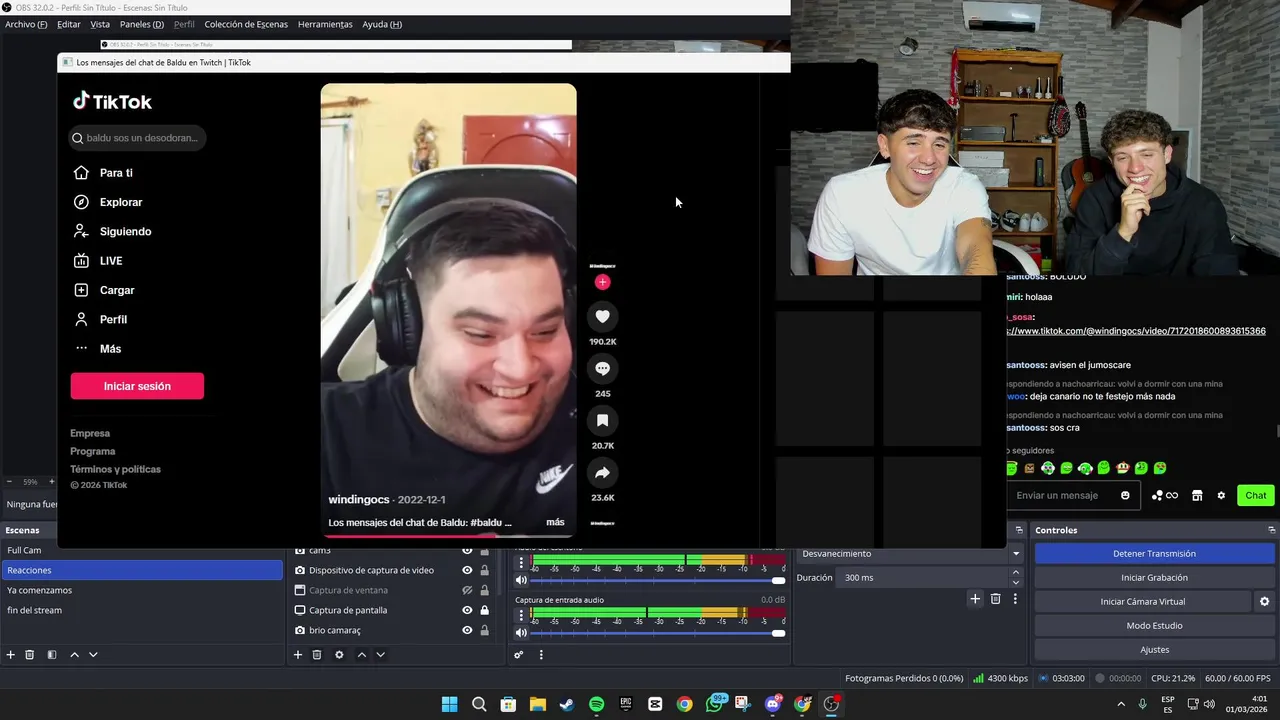
Task: Share the TikTok video with the arrow icon
Action: point(602,473)
